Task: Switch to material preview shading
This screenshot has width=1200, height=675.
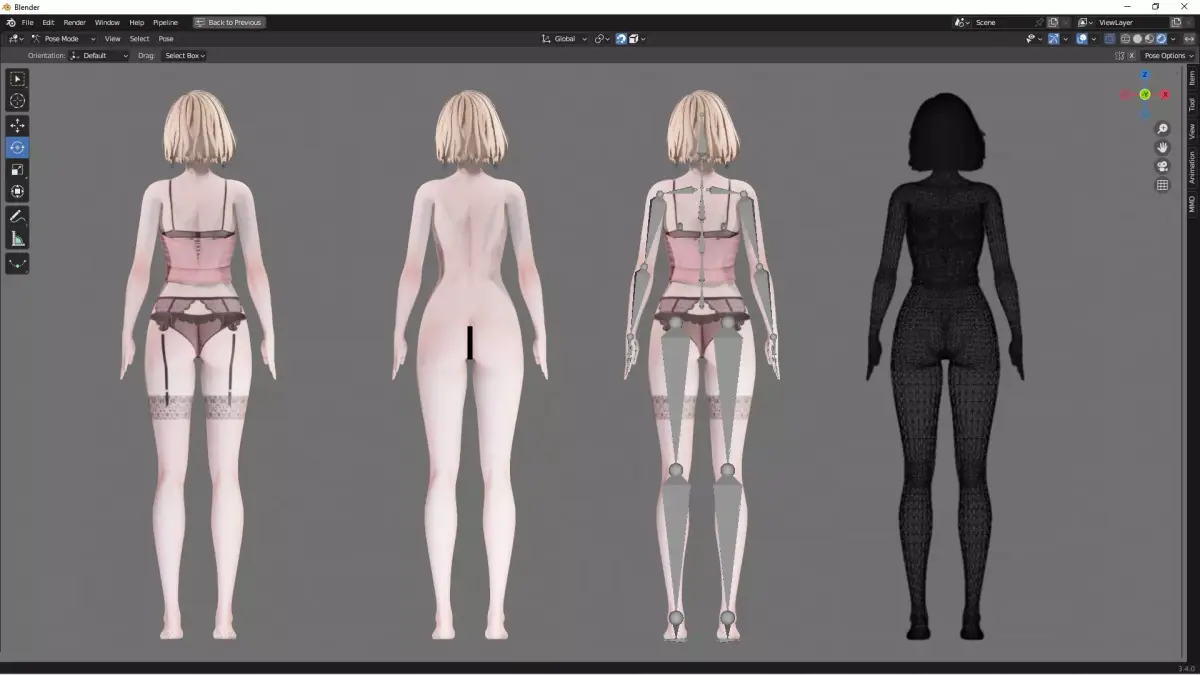Action: (1149, 39)
